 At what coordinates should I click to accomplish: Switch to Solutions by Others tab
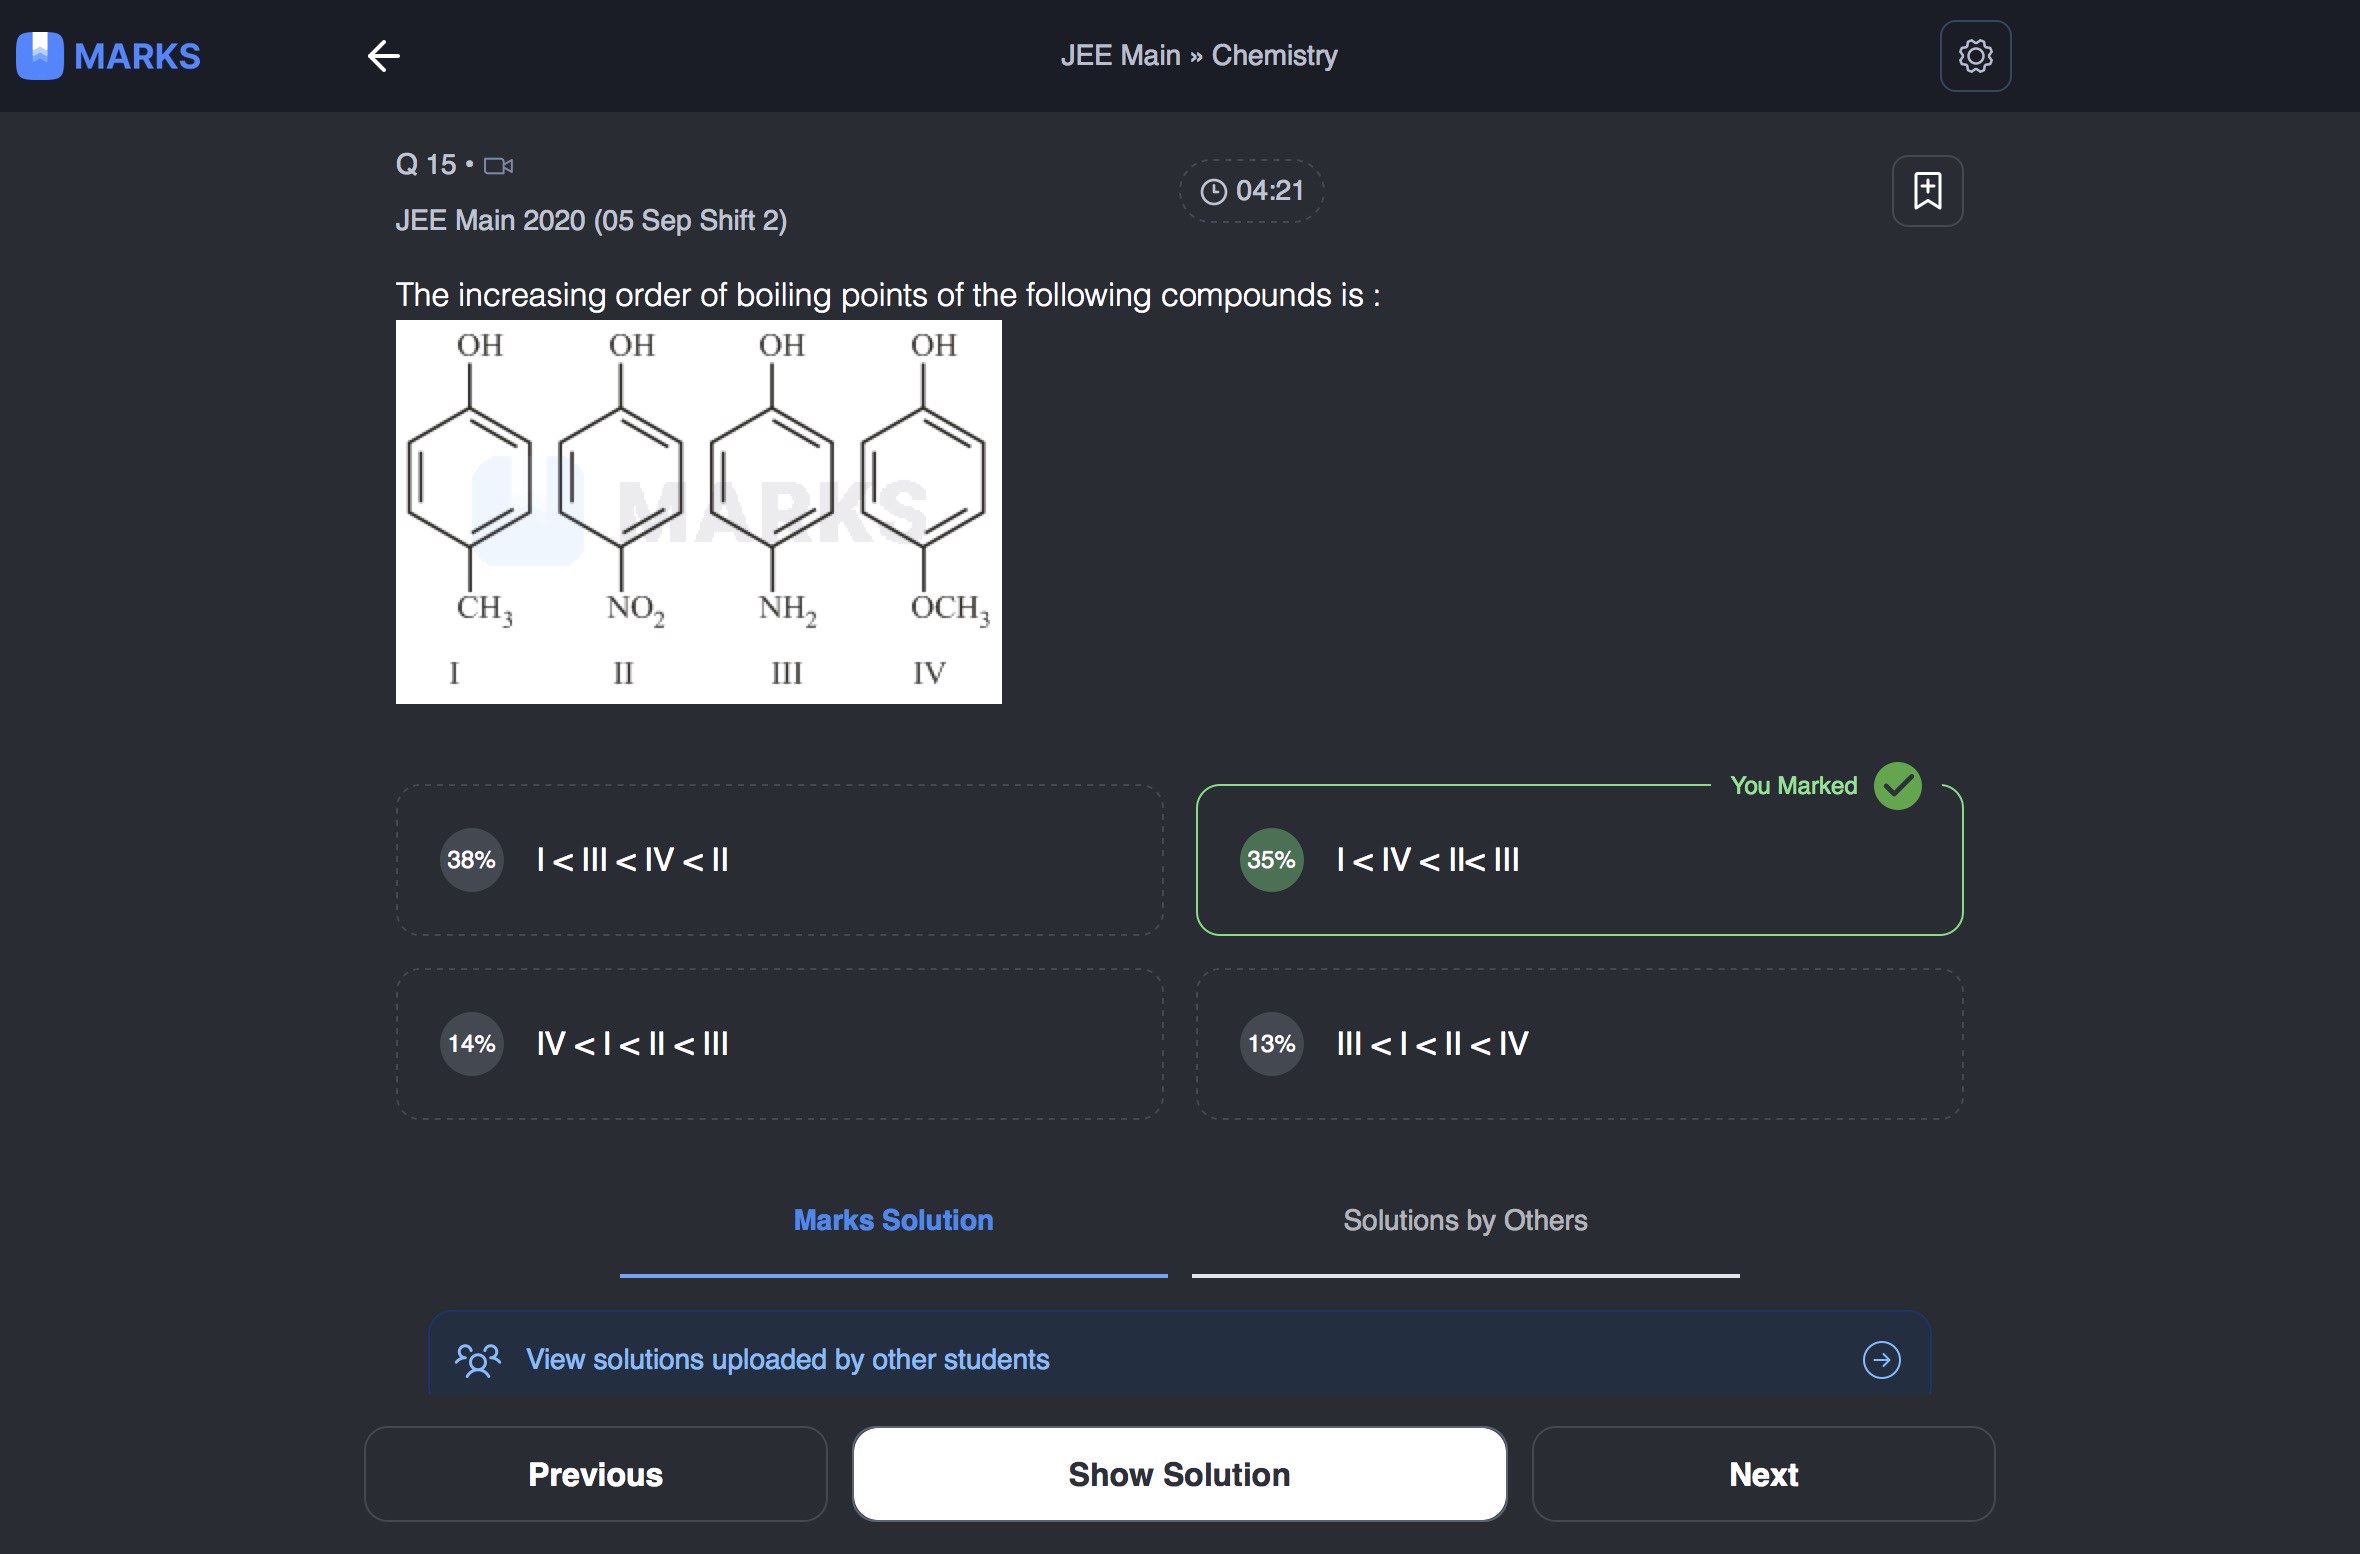click(x=1465, y=1221)
